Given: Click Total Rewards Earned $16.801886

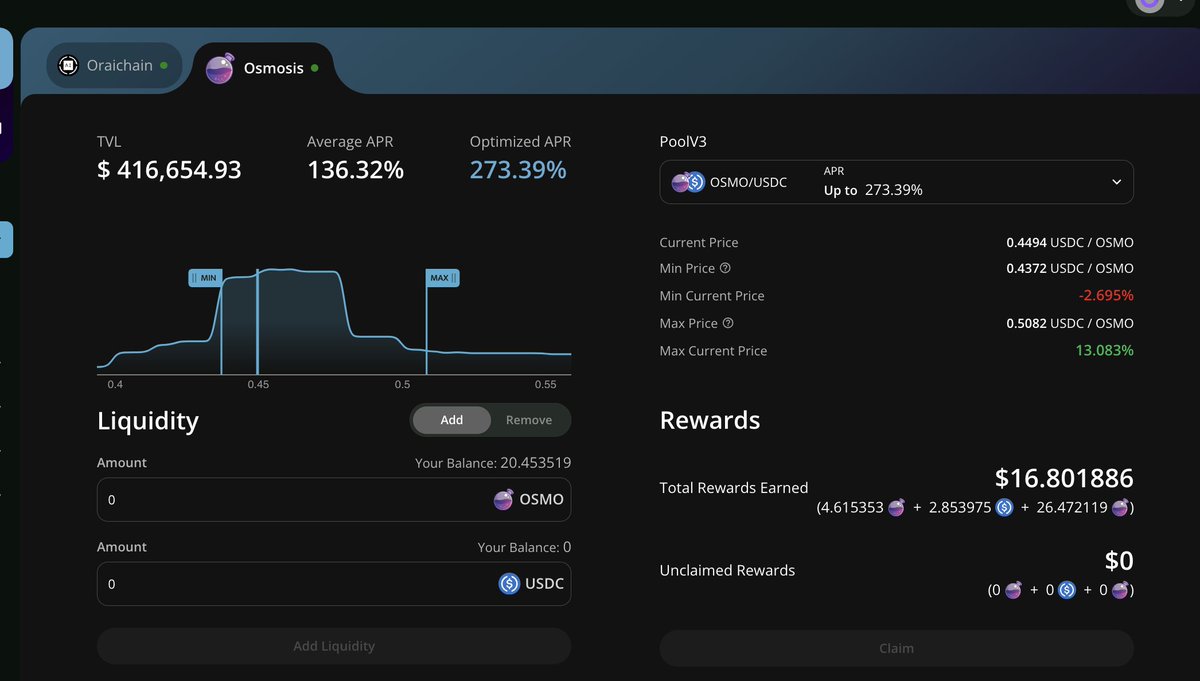Looking at the screenshot, I should (x=1064, y=478).
